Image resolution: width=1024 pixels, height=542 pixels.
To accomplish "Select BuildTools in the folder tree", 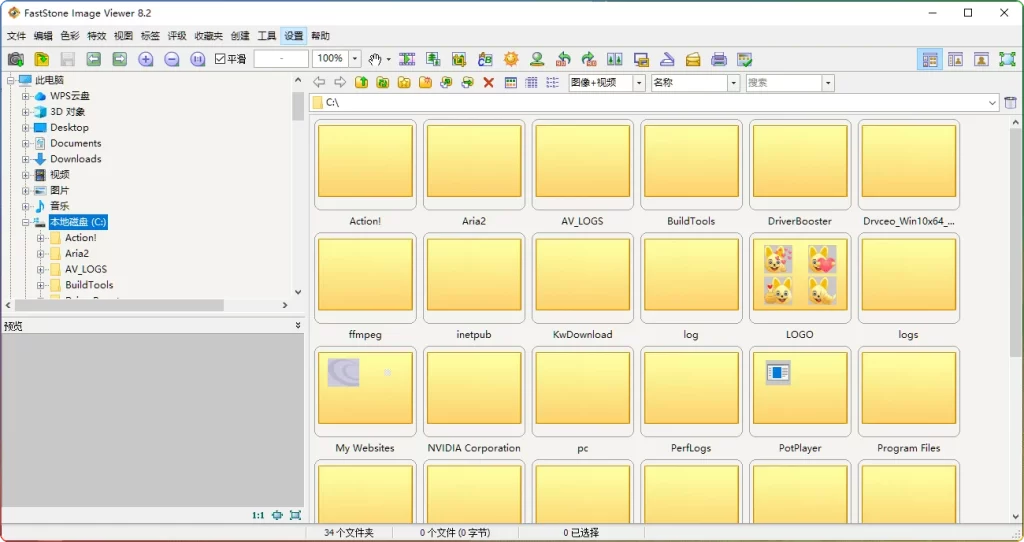I will [89, 285].
